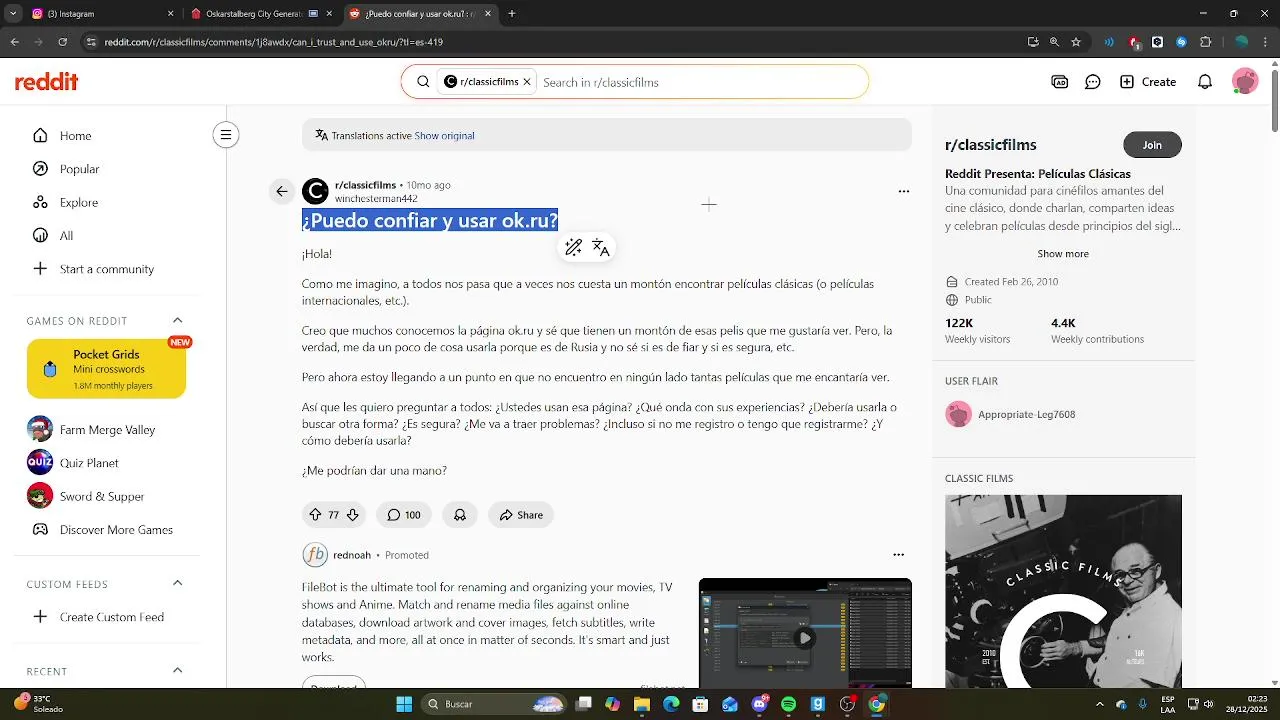Open Spotify from the taskbar

pos(788,704)
